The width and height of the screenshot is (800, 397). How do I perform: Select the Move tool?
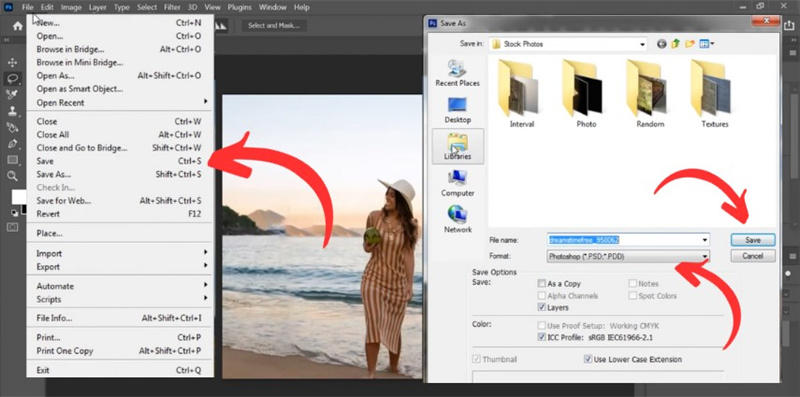point(12,63)
